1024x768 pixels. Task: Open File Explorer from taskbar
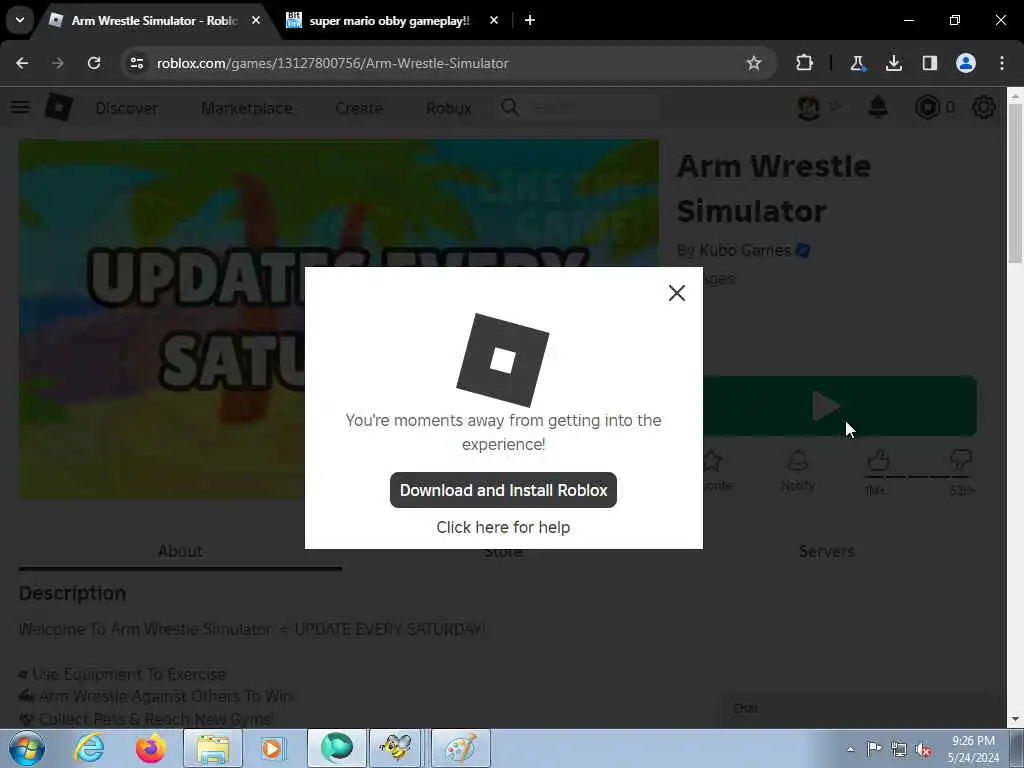[x=213, y=748]
